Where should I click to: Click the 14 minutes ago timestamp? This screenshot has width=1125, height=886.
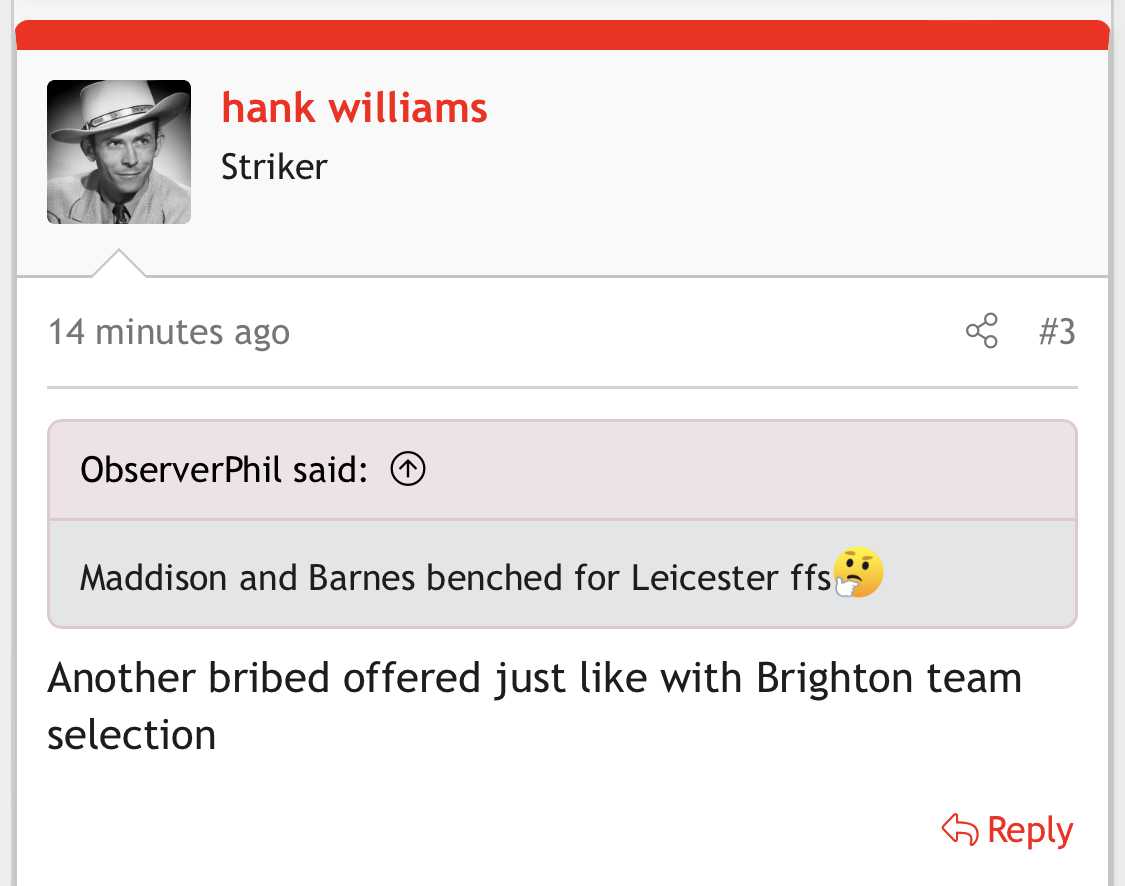click(x=169, y=333)
